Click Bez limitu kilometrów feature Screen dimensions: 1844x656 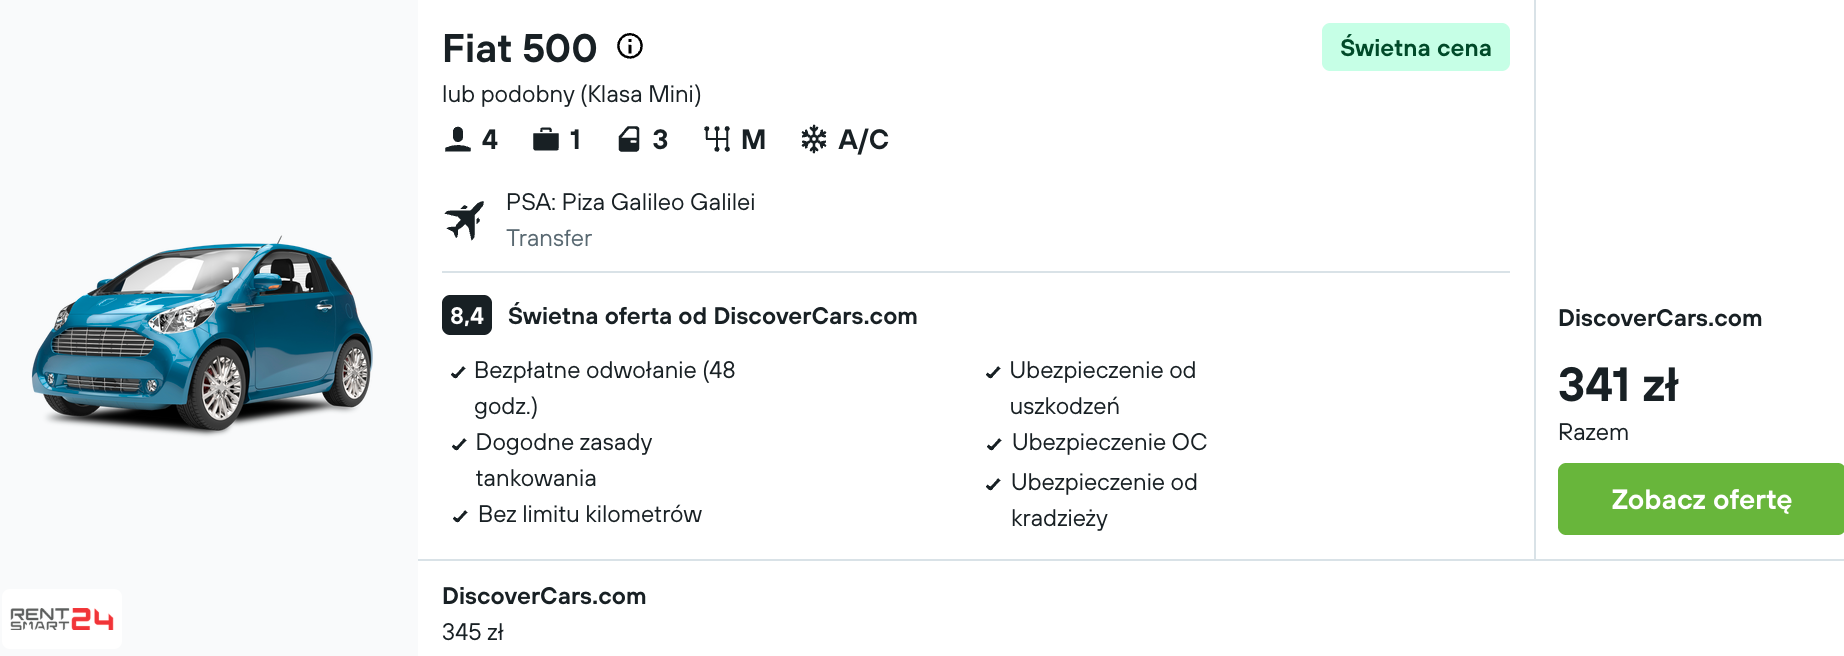pyautogui.click(x=577, y=514)
